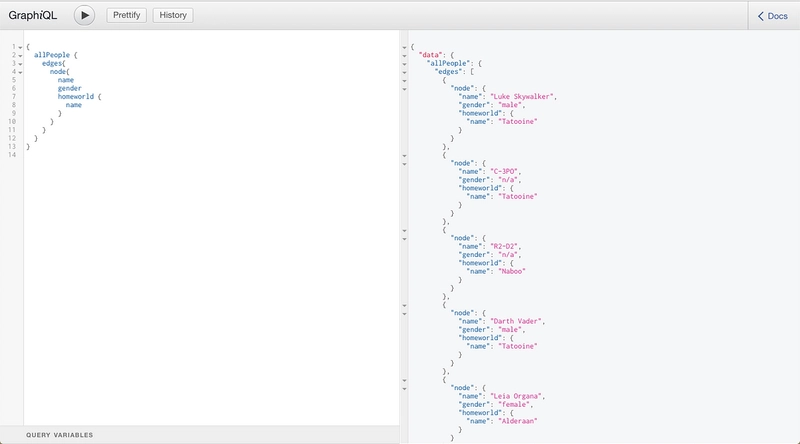Viewport: 800px width, 444px height.
Task: Click "Naboo" homeworld value
Action: (x=512, y=272)
